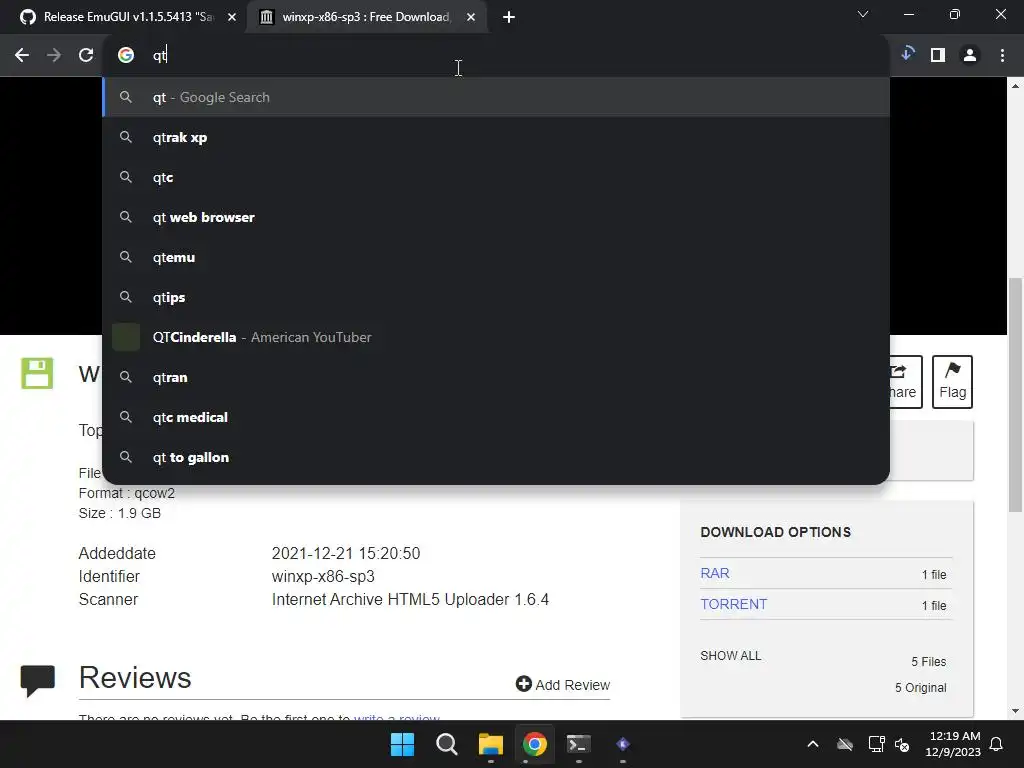Click the scrollbar down arrow
This screenshot has height=768, width=1024.
pyautogui.click(x=1015, y=711)
